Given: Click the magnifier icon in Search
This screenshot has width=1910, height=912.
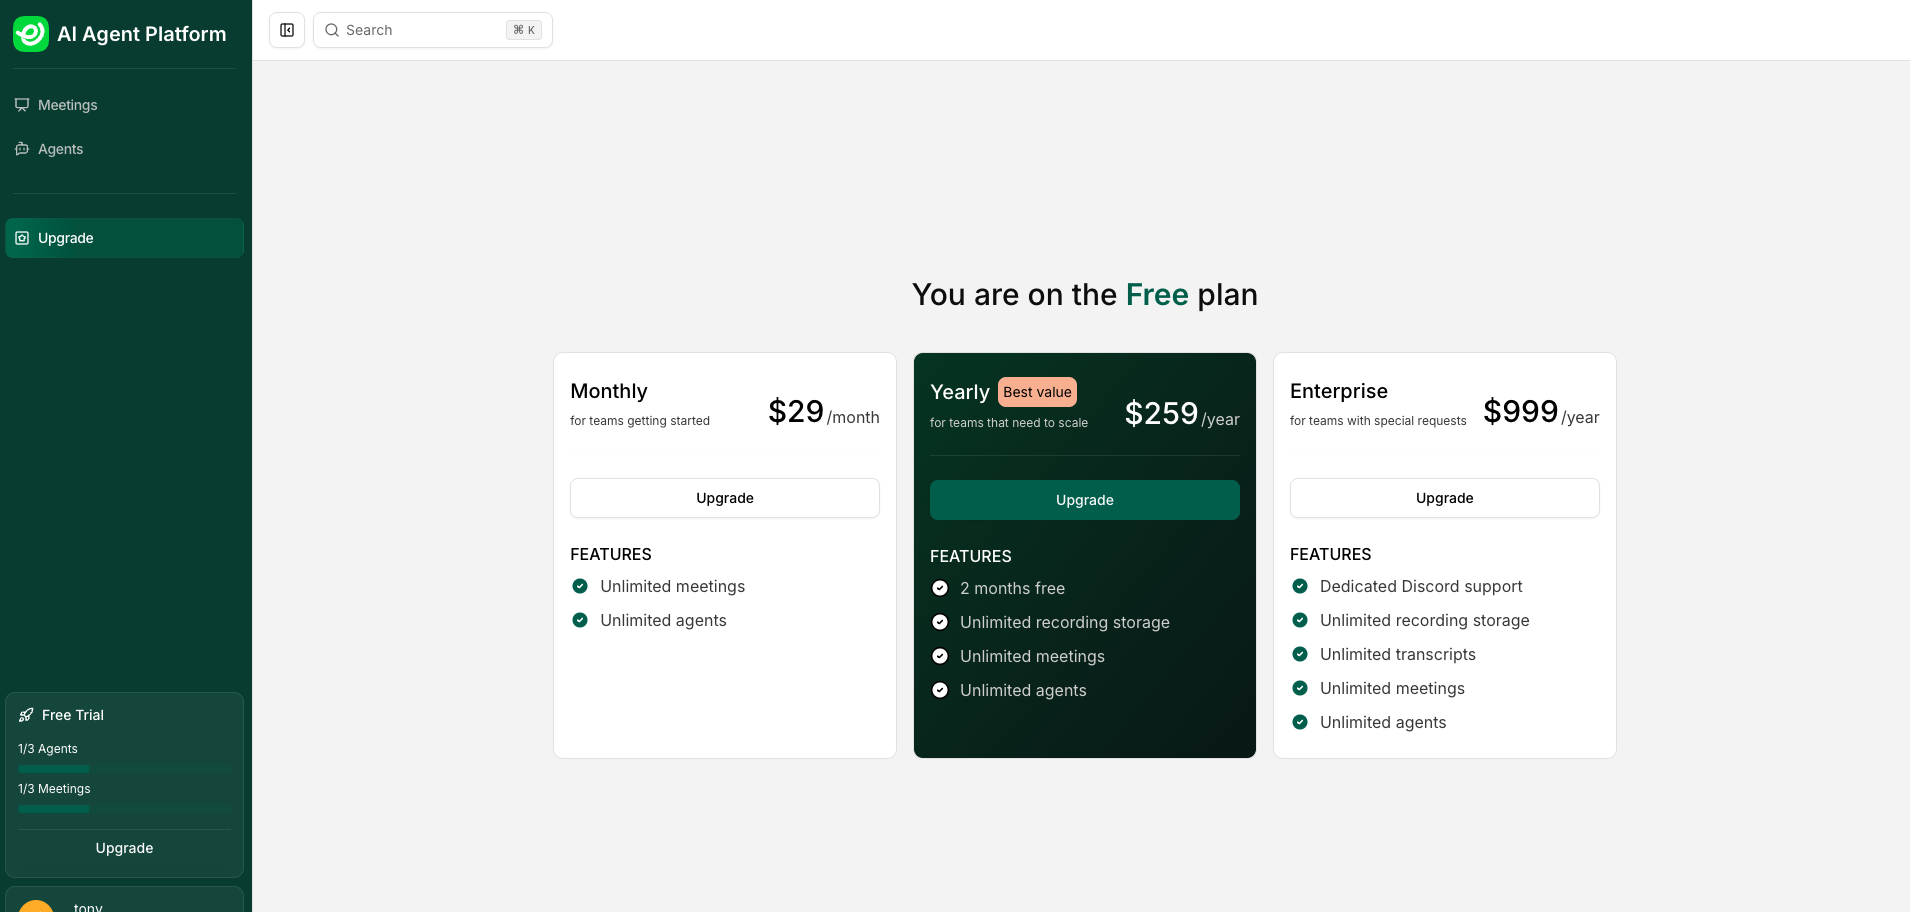Looking at the screenshot, I should click(x=332, y=30).
